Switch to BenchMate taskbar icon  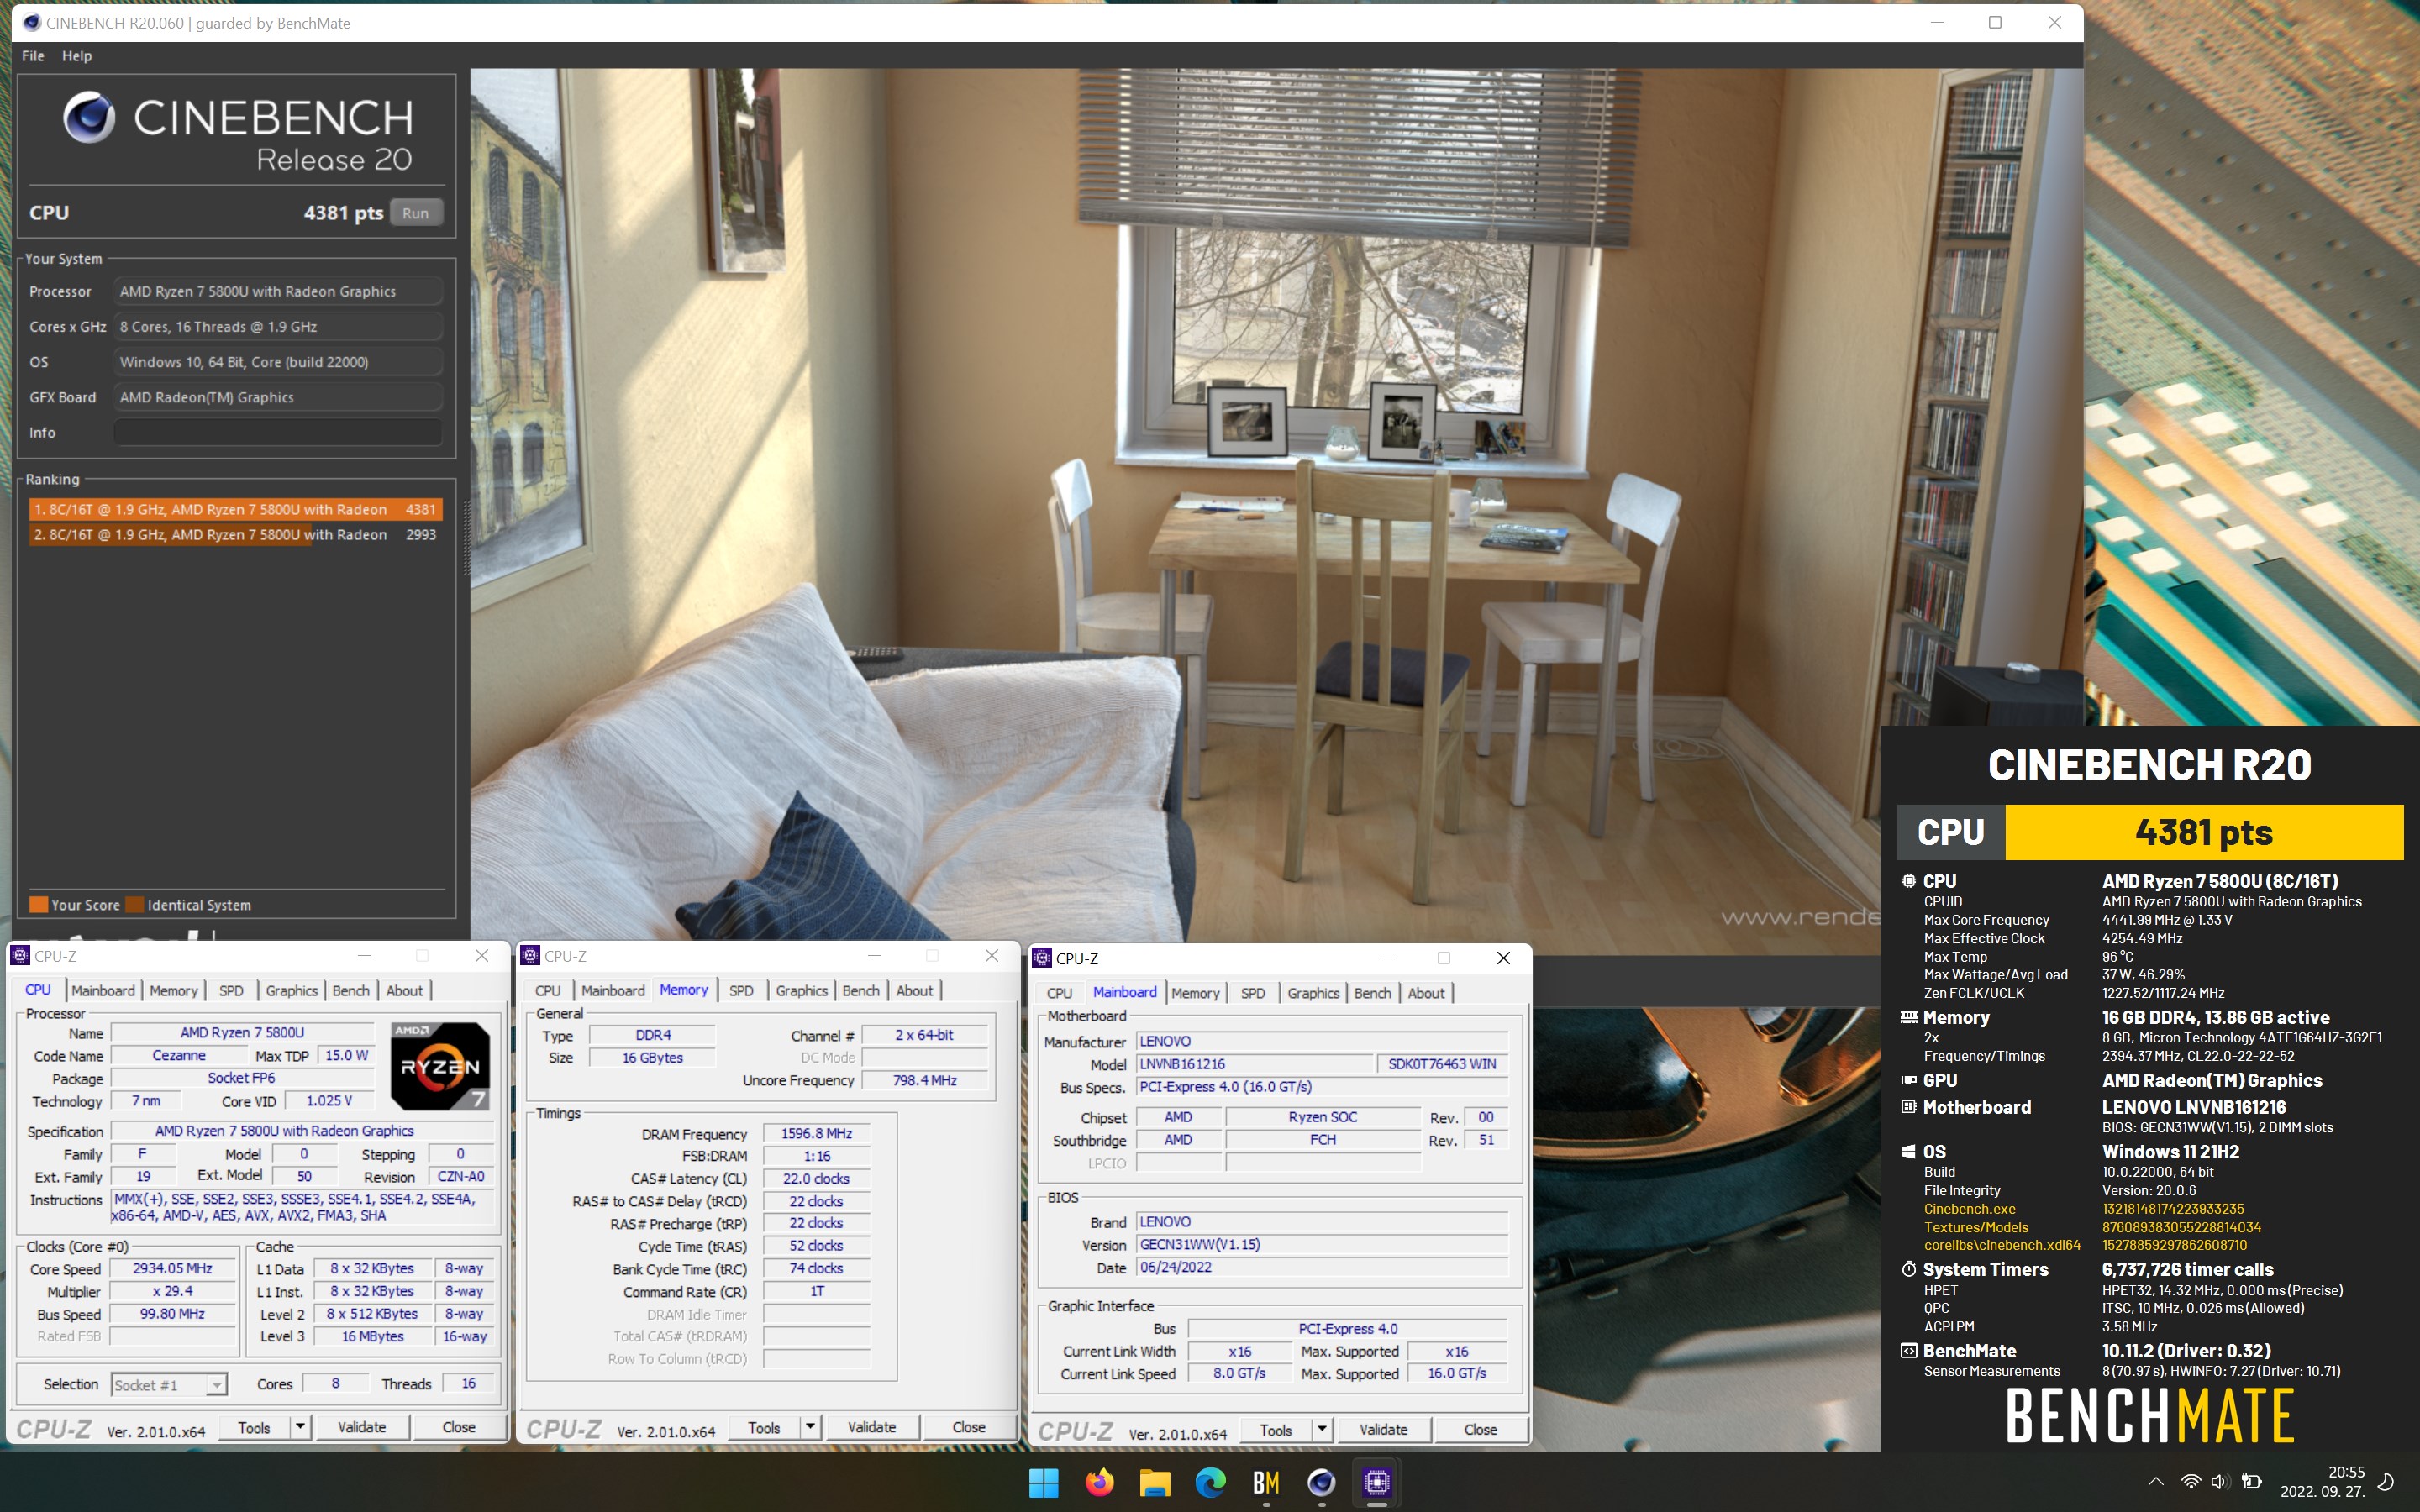coord(1266,1482)
